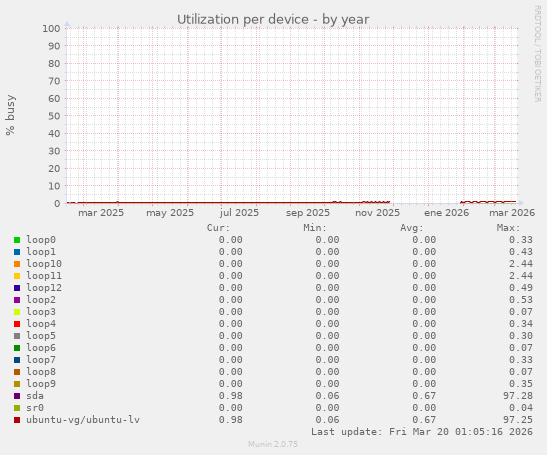Select the loop1 legend label
Screen dimensions: 547x455
point(41,252)
